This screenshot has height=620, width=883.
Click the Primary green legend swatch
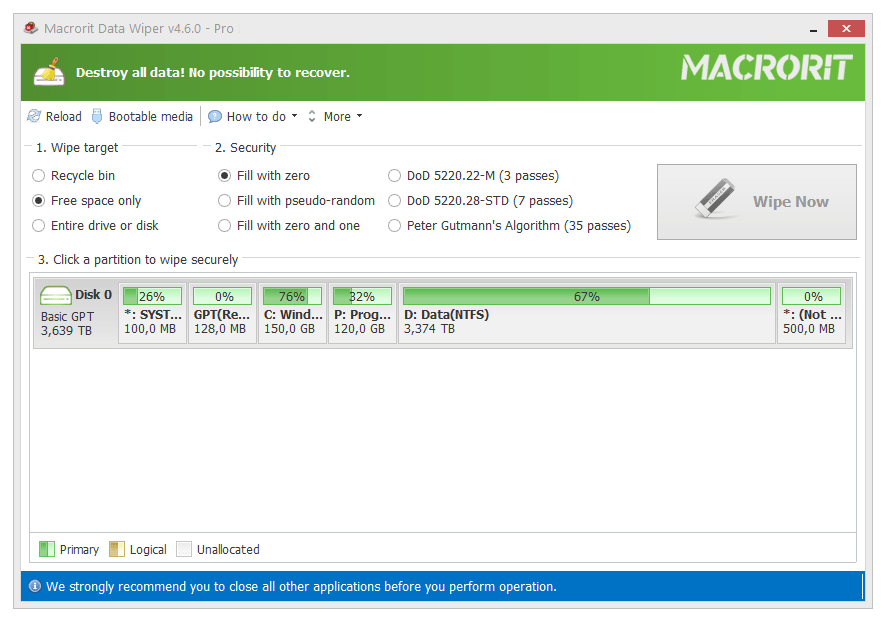[47, 549]
